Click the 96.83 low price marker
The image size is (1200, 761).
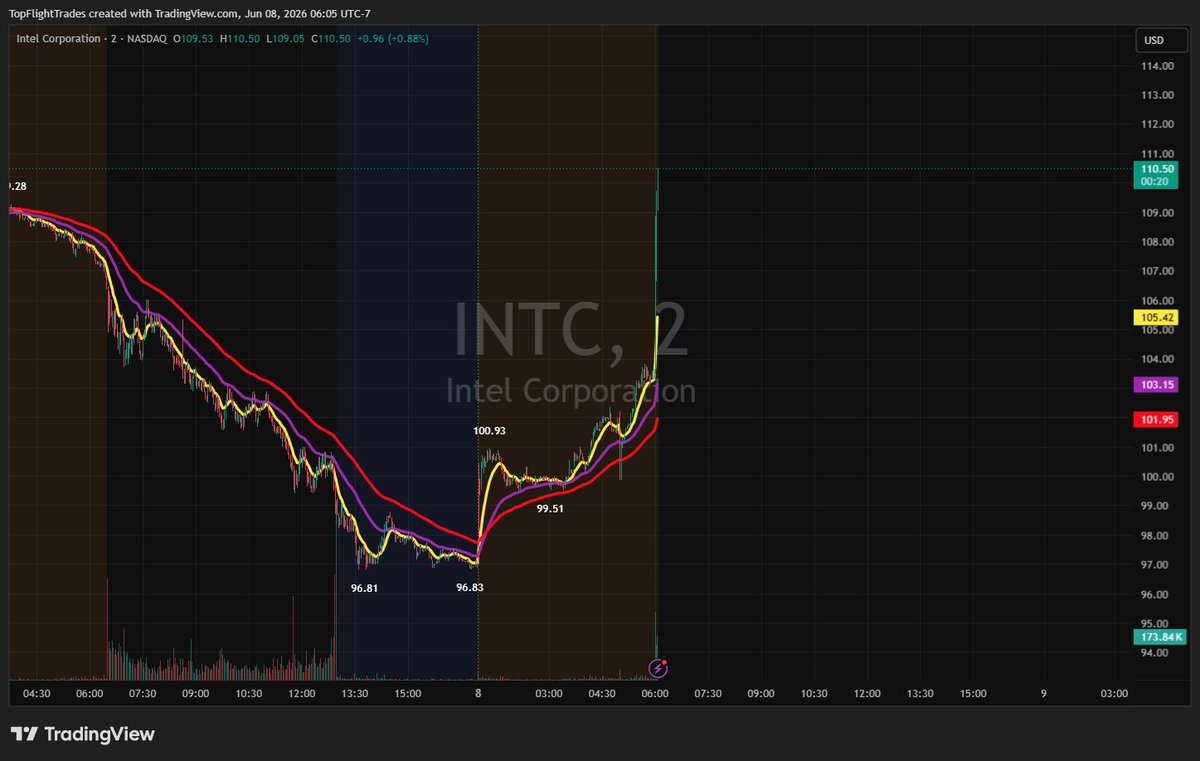coord(470,588)
